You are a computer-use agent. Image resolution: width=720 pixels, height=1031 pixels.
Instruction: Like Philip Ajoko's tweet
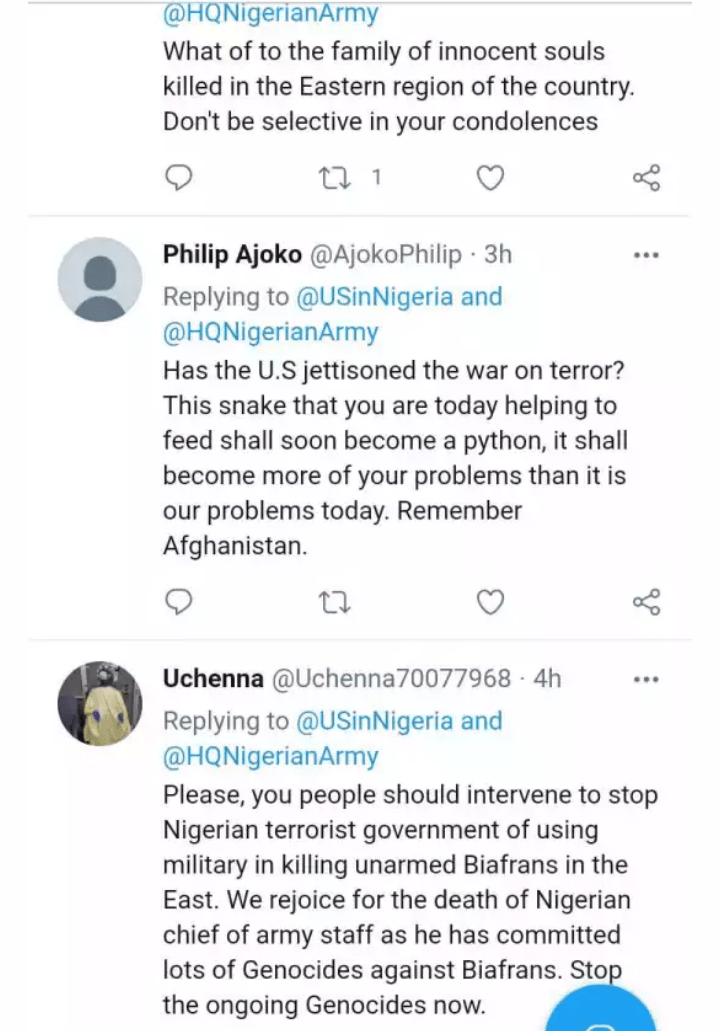(489, 602)
